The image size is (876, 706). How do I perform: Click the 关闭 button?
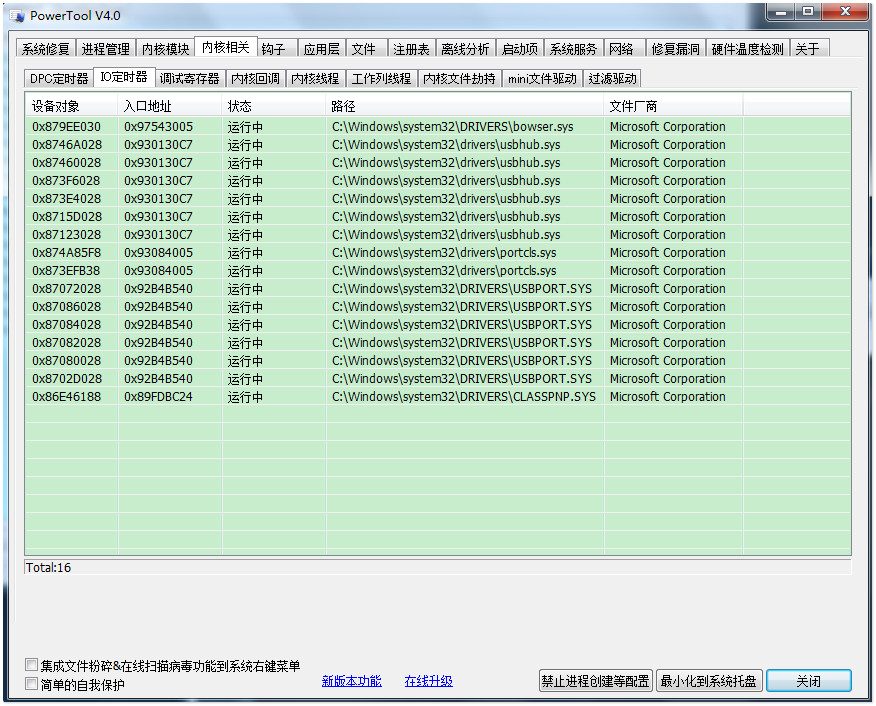pos(808,680)
